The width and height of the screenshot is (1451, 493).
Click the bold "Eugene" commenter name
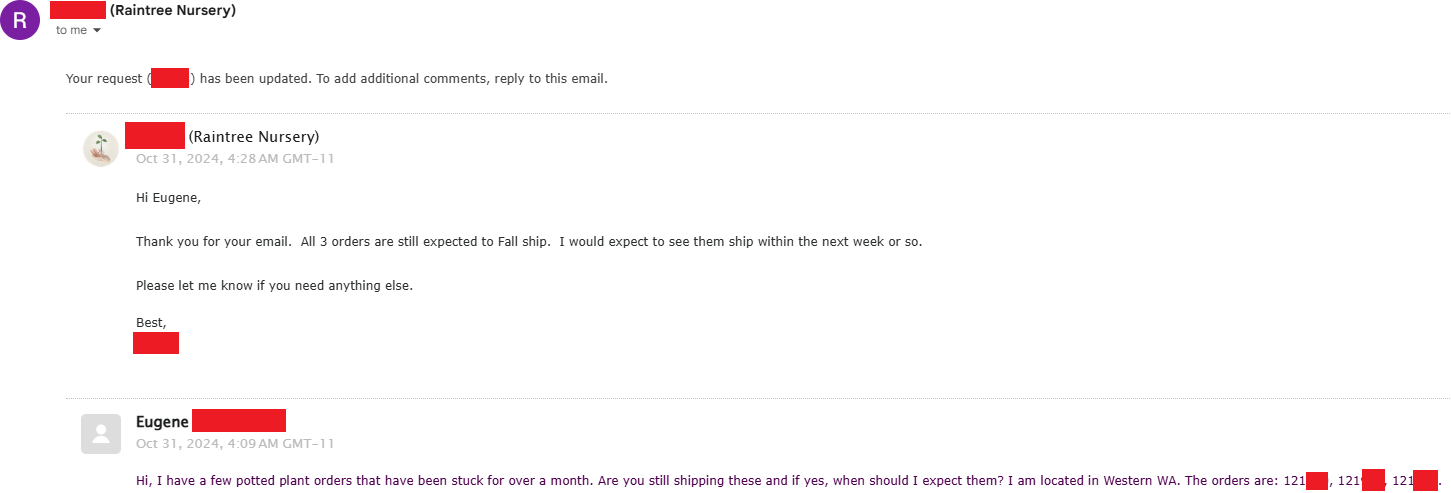[x=162, y=422]
